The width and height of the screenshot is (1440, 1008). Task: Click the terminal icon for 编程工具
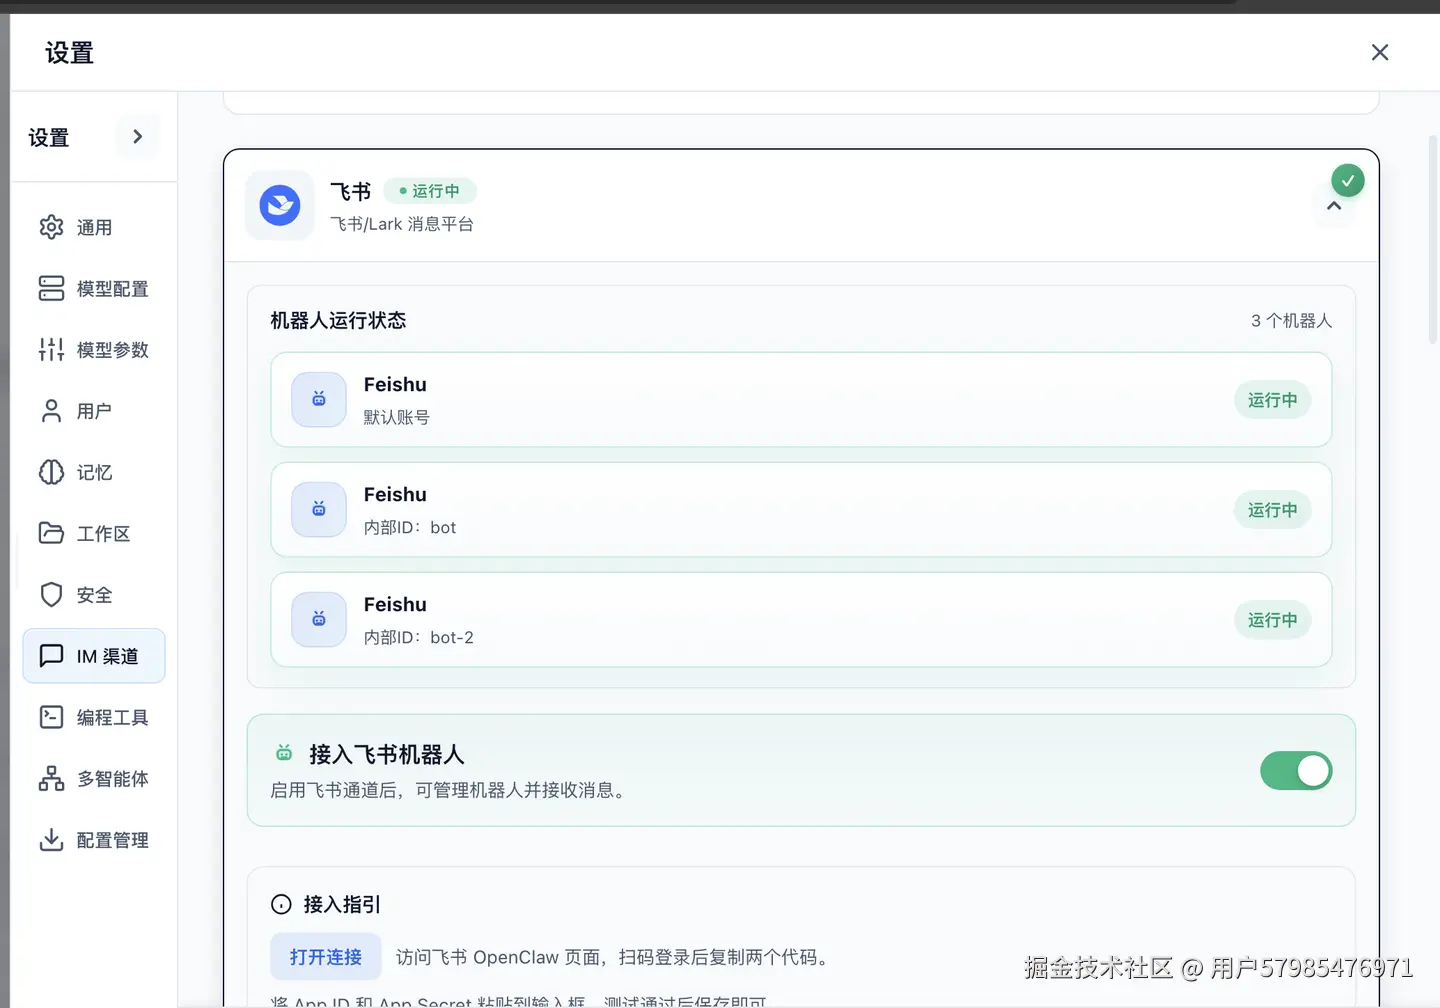pyautogui.click(x=51, y=717)
